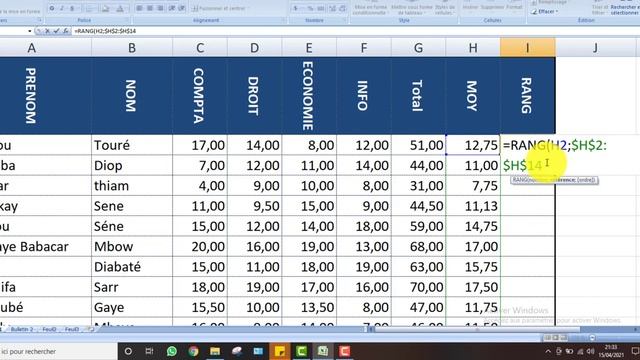Screen dimensions: 640x360
Task: Select Gaye's ECONOMIE value 13,50
Action: pos(309,307)
